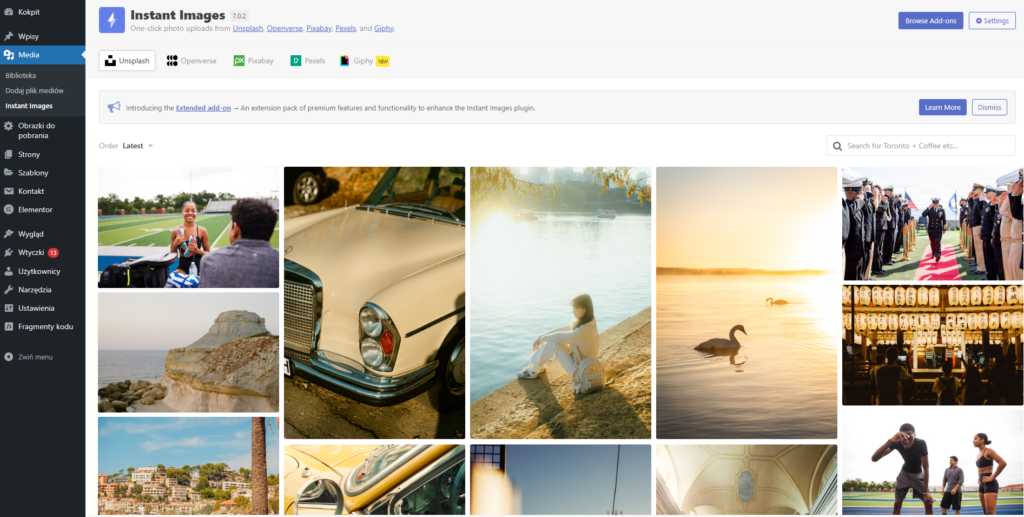This screenshot has height=517, width=1024.
Task: Switch to the Openverse tab
Action: pyautogui.click(x=192, y=61)
